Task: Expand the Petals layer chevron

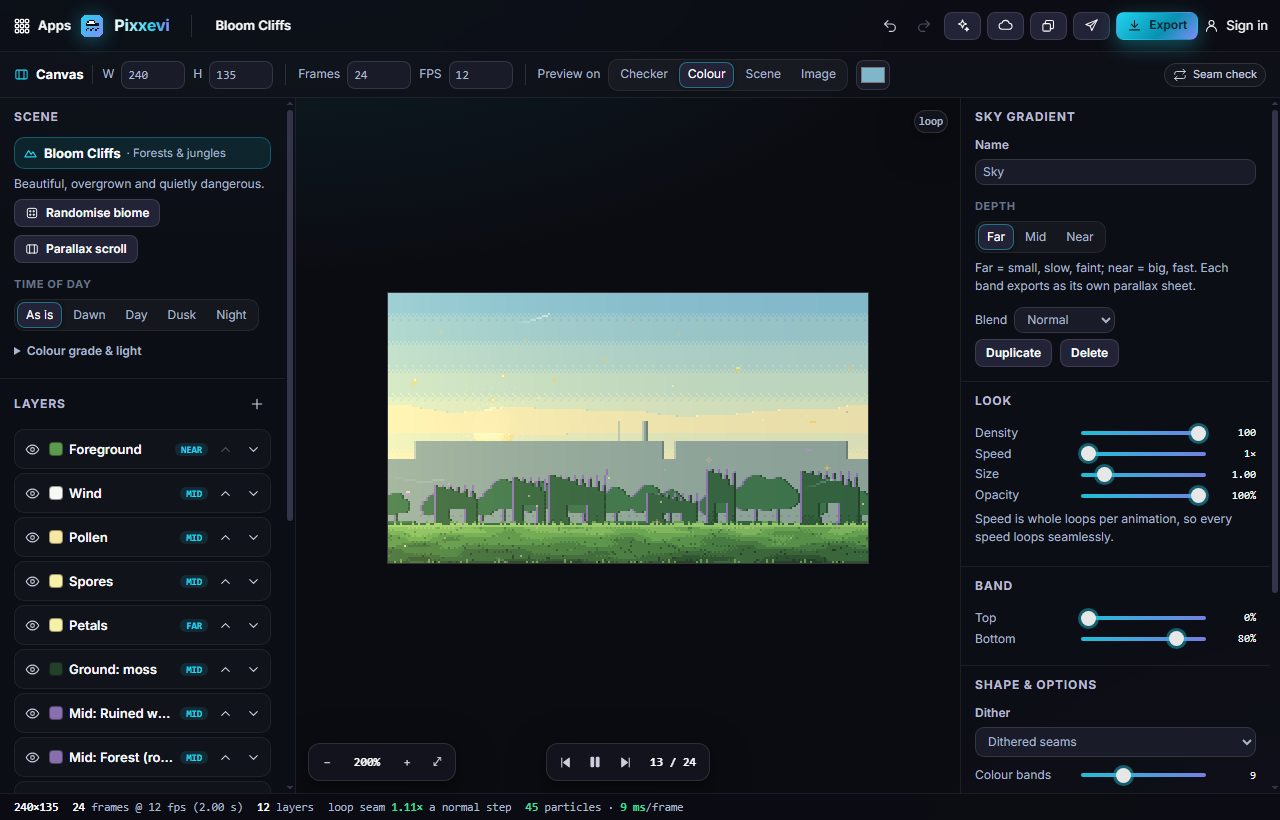Action: [254, 626]
